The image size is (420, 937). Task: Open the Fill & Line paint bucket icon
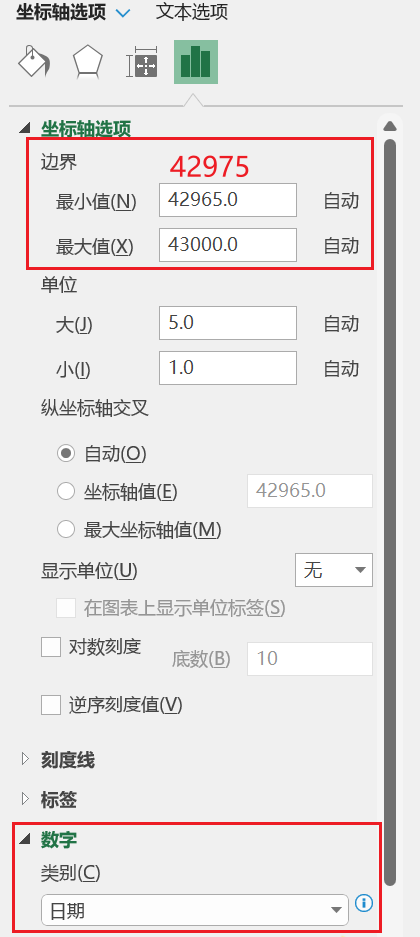[34, 62]
